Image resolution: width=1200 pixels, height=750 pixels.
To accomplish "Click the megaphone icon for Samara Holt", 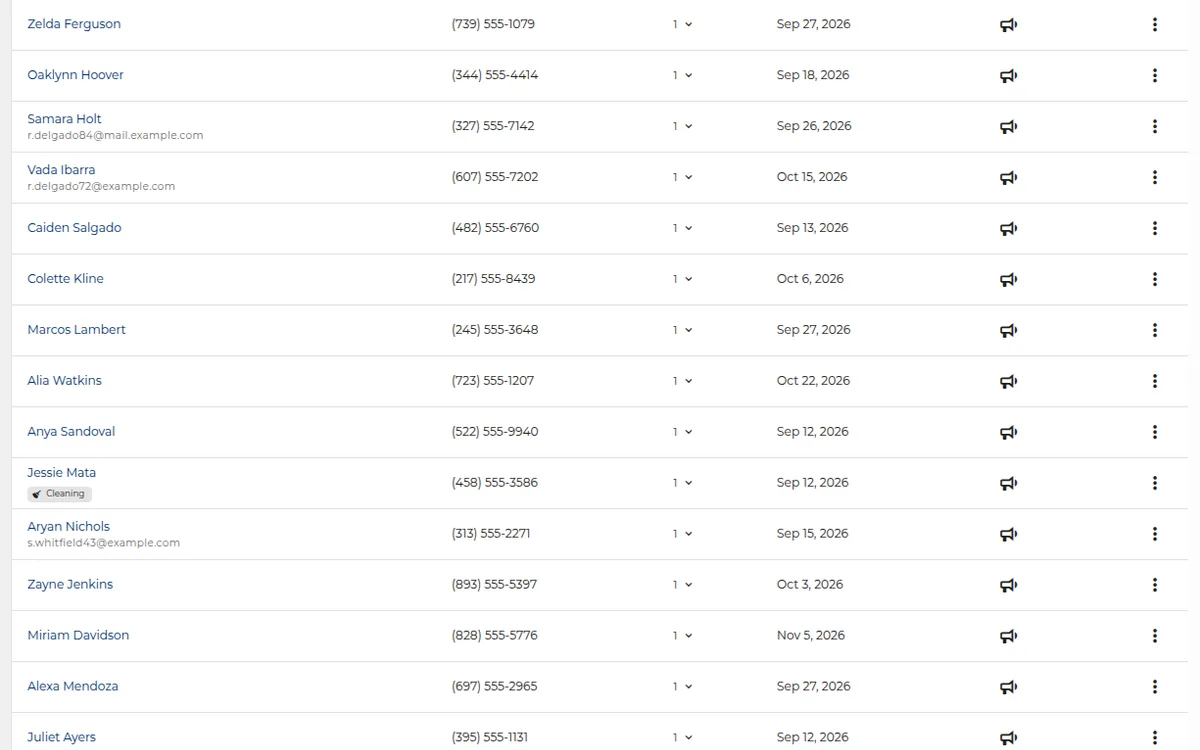I will (1008, 127).
